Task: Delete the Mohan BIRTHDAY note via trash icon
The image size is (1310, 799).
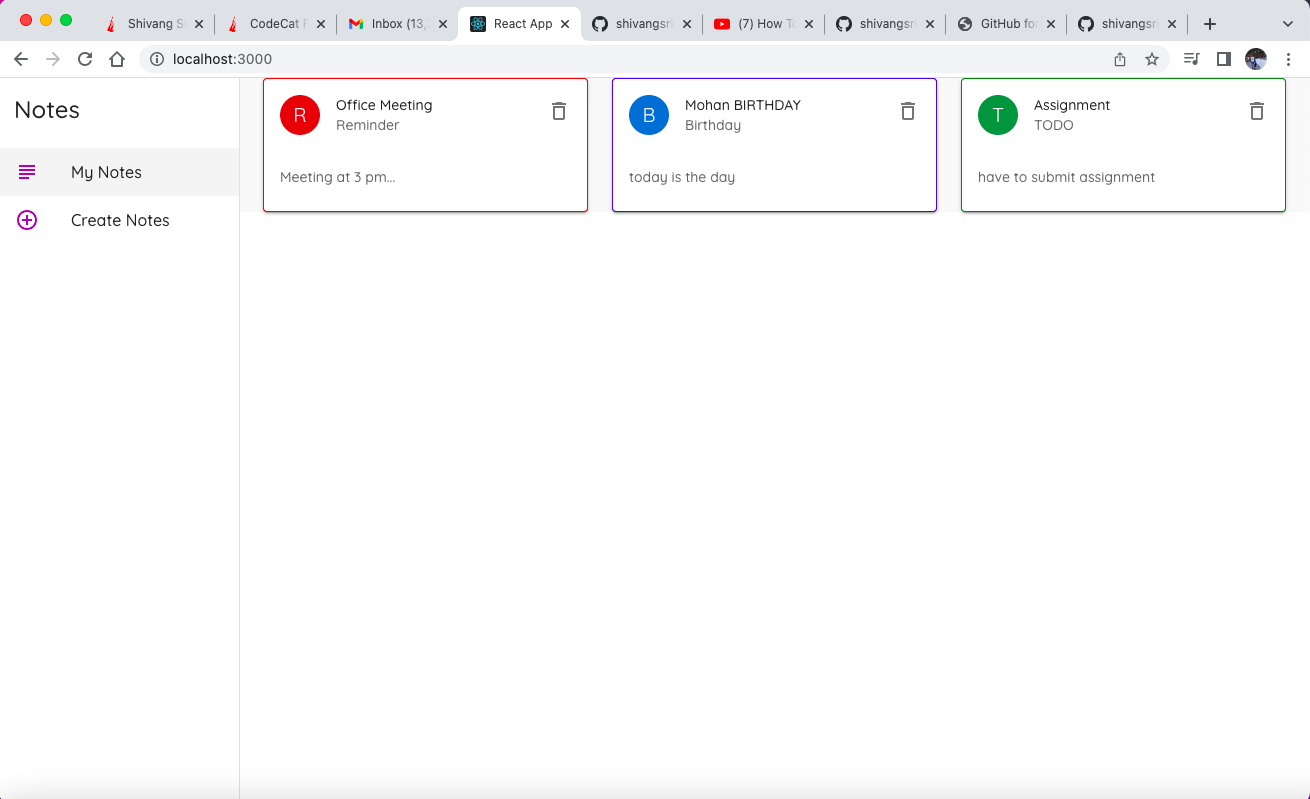Action: (x=907, y=111)
